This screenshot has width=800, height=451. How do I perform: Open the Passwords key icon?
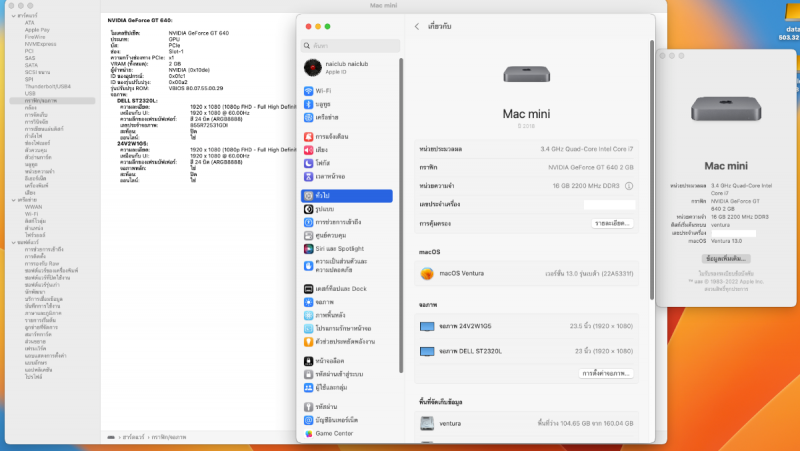point(308,407)
